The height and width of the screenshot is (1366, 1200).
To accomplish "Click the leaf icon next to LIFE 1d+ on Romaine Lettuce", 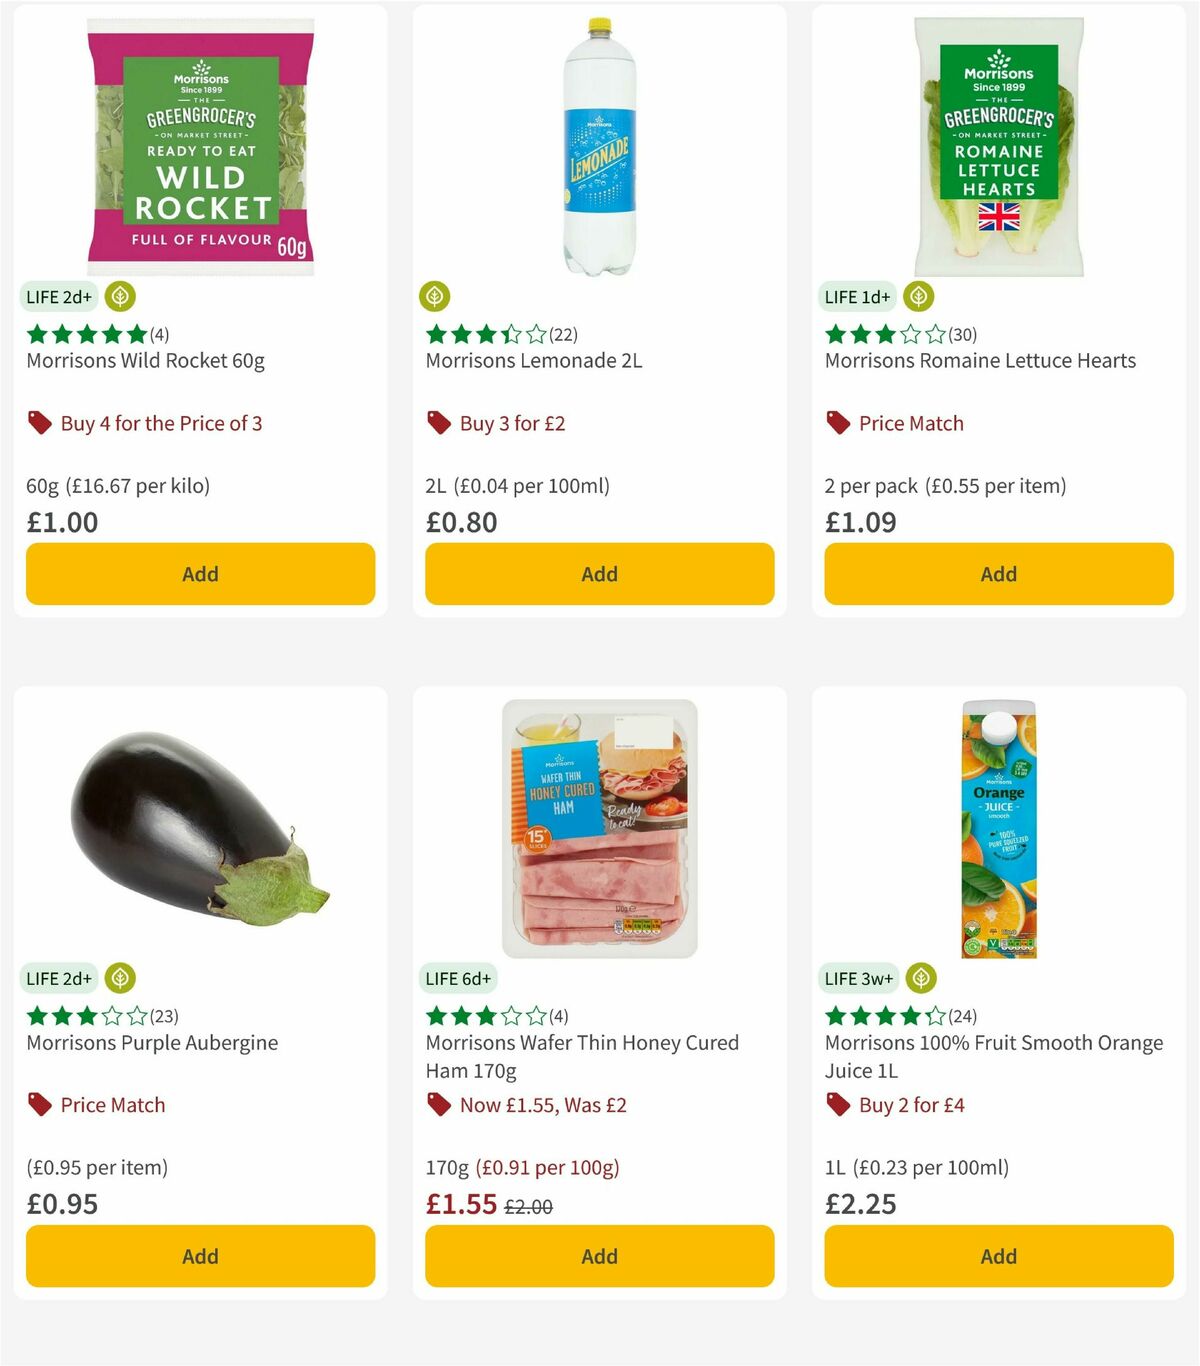I will point(917,297).
